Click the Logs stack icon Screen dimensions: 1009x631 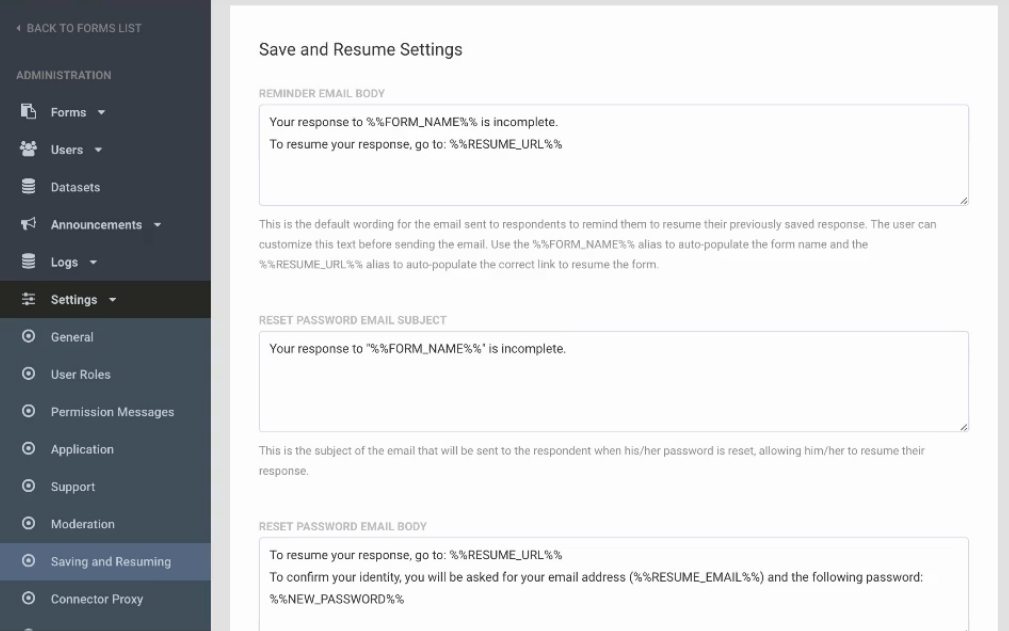coord(28,261)
